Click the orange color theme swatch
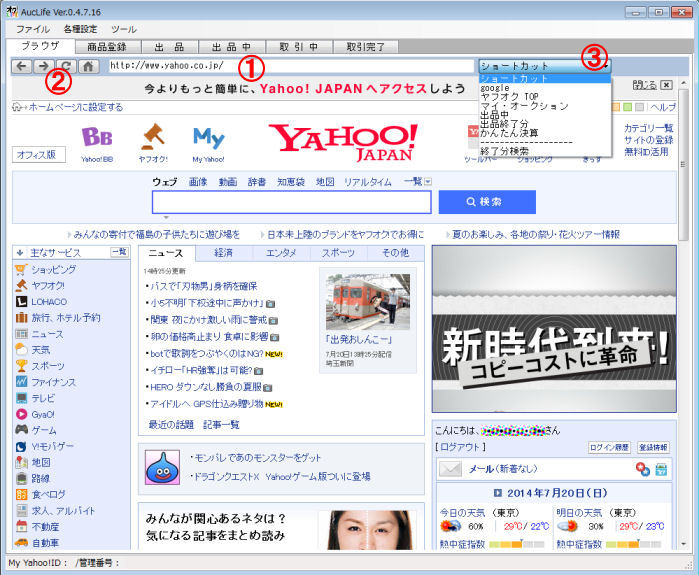This screenshot has height=575, width=699. pos(616,107)
